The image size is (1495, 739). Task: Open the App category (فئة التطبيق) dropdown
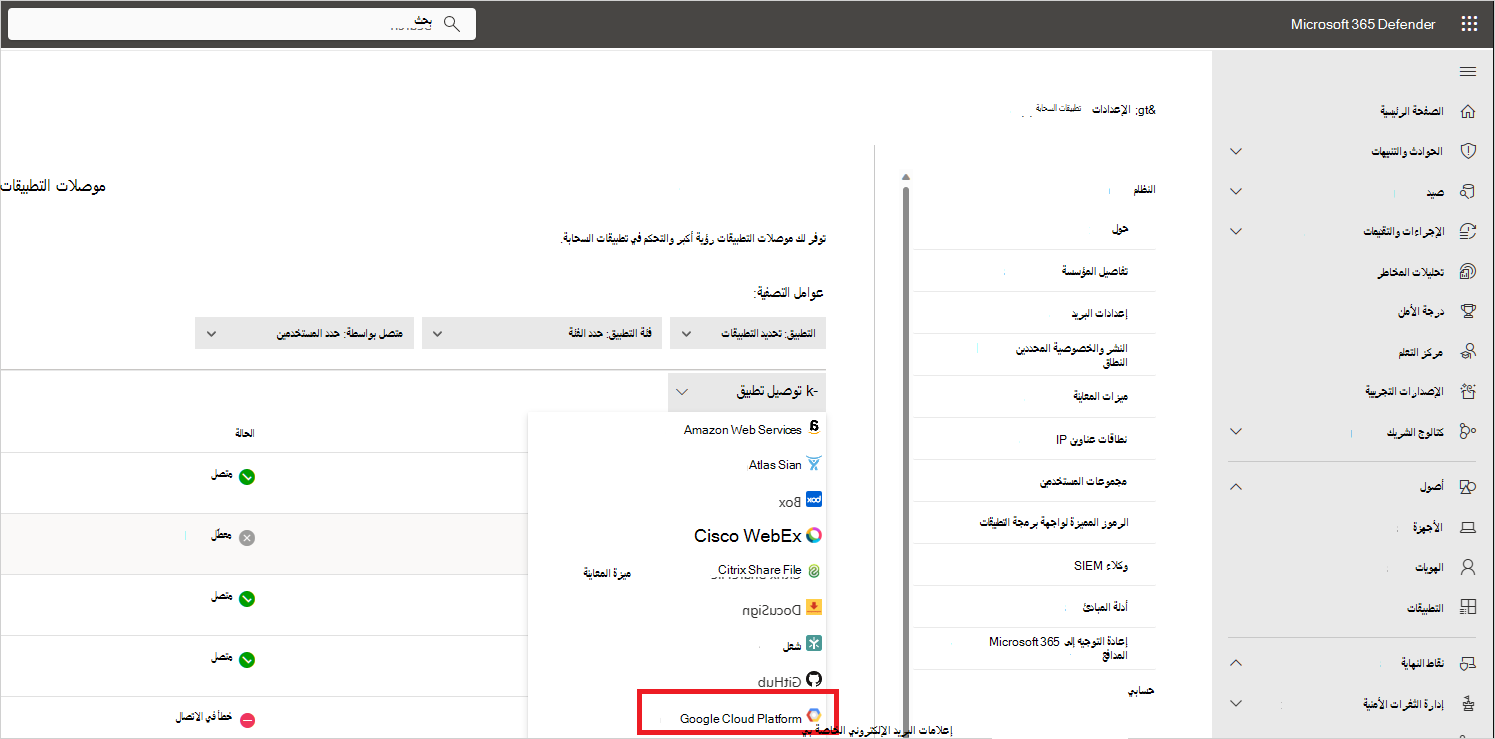tap(541, 333)
